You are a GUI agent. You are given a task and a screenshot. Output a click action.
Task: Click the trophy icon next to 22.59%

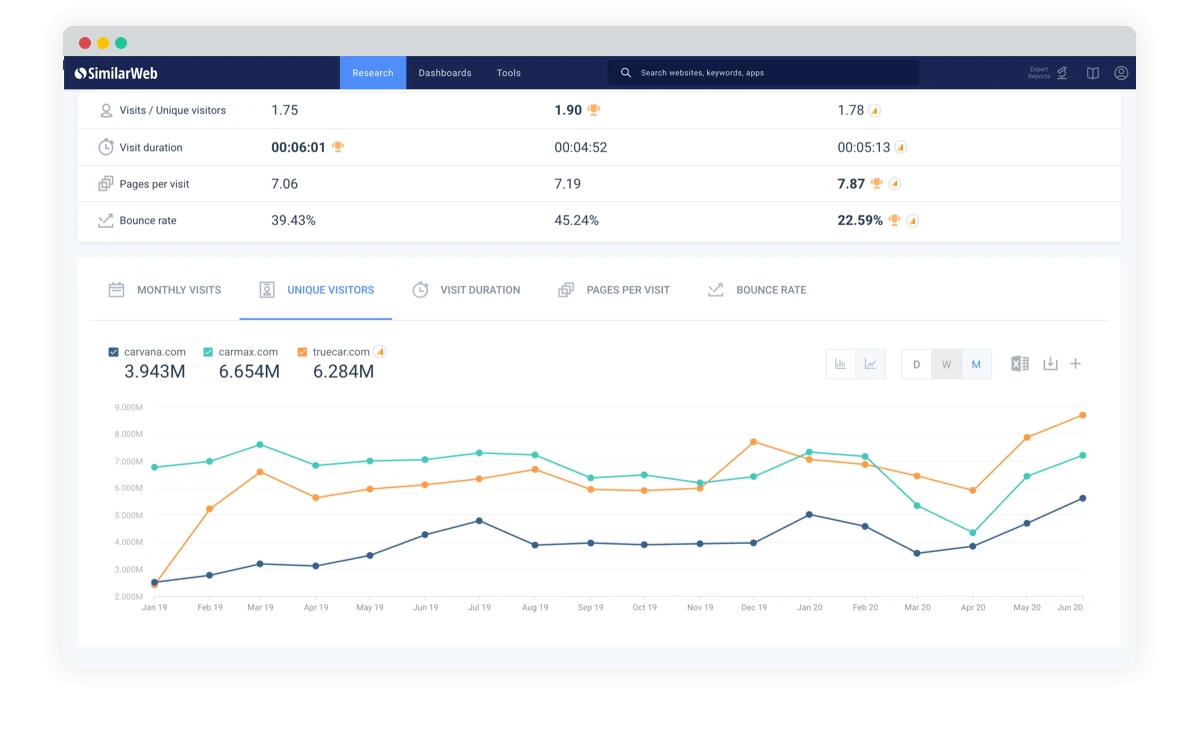[894, 221]
